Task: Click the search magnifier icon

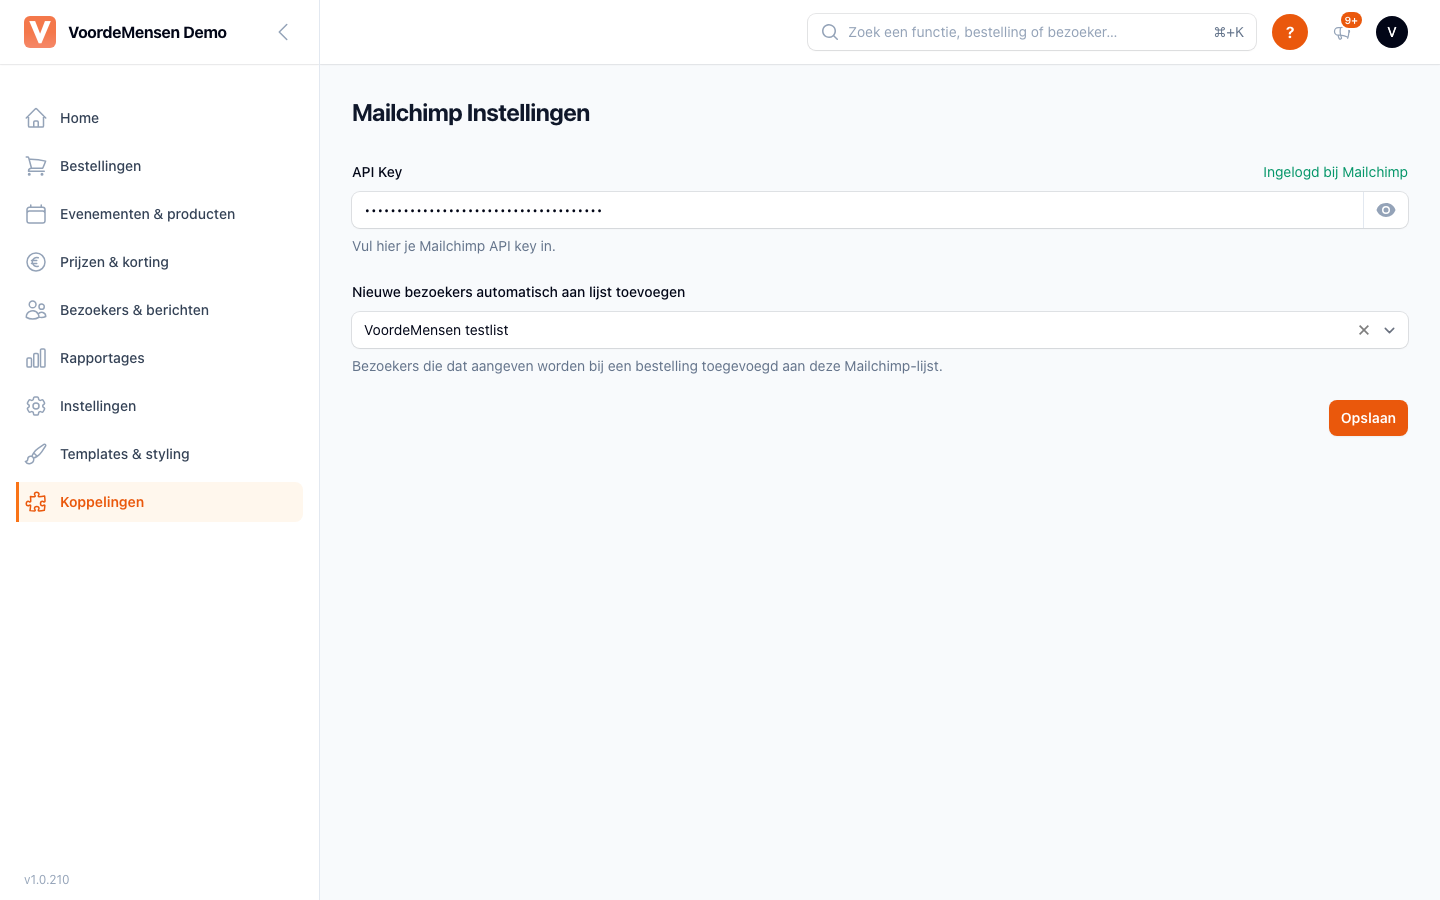Action: (830, 32)
